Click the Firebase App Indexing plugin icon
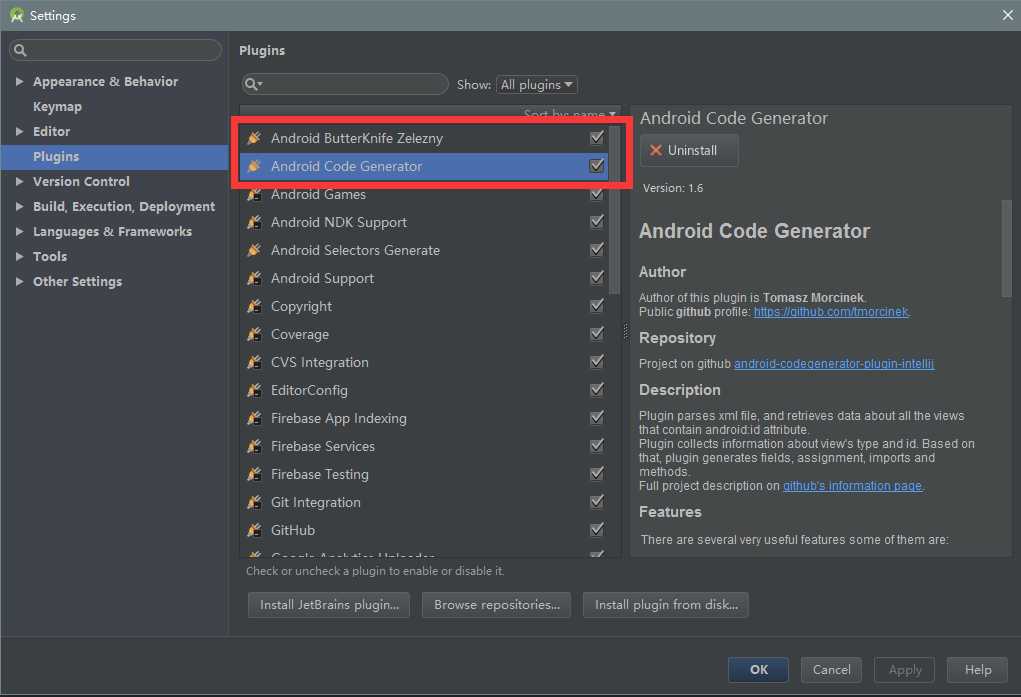 pos(254,418)
